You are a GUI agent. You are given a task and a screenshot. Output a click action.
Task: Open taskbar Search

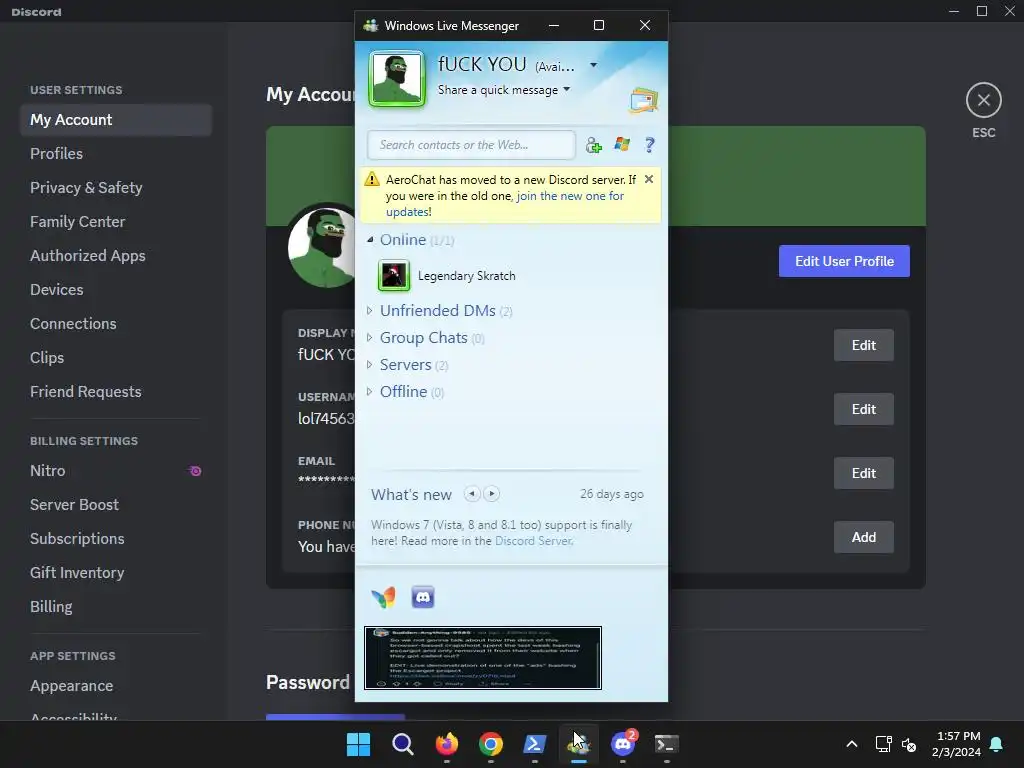click(402, 744)
